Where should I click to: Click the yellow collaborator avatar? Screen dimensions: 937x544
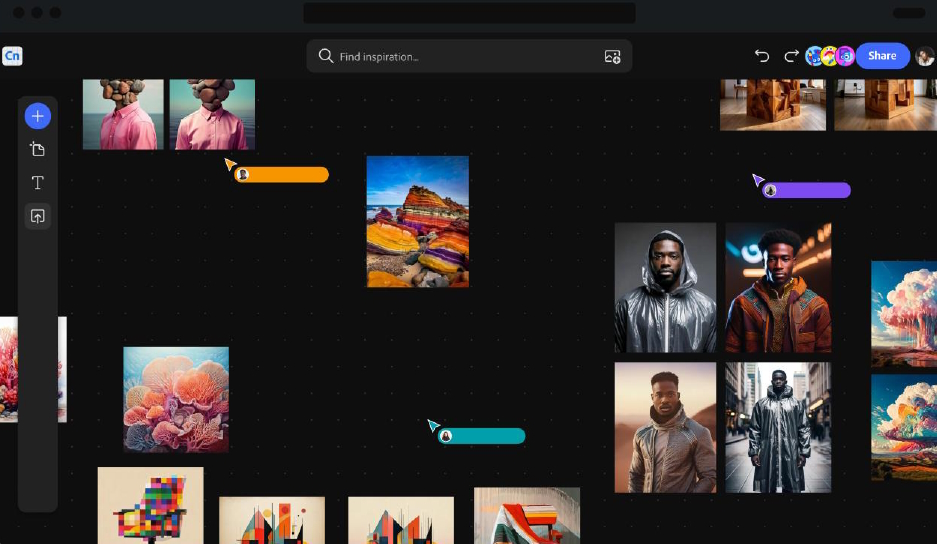click(x=829, y=56)
